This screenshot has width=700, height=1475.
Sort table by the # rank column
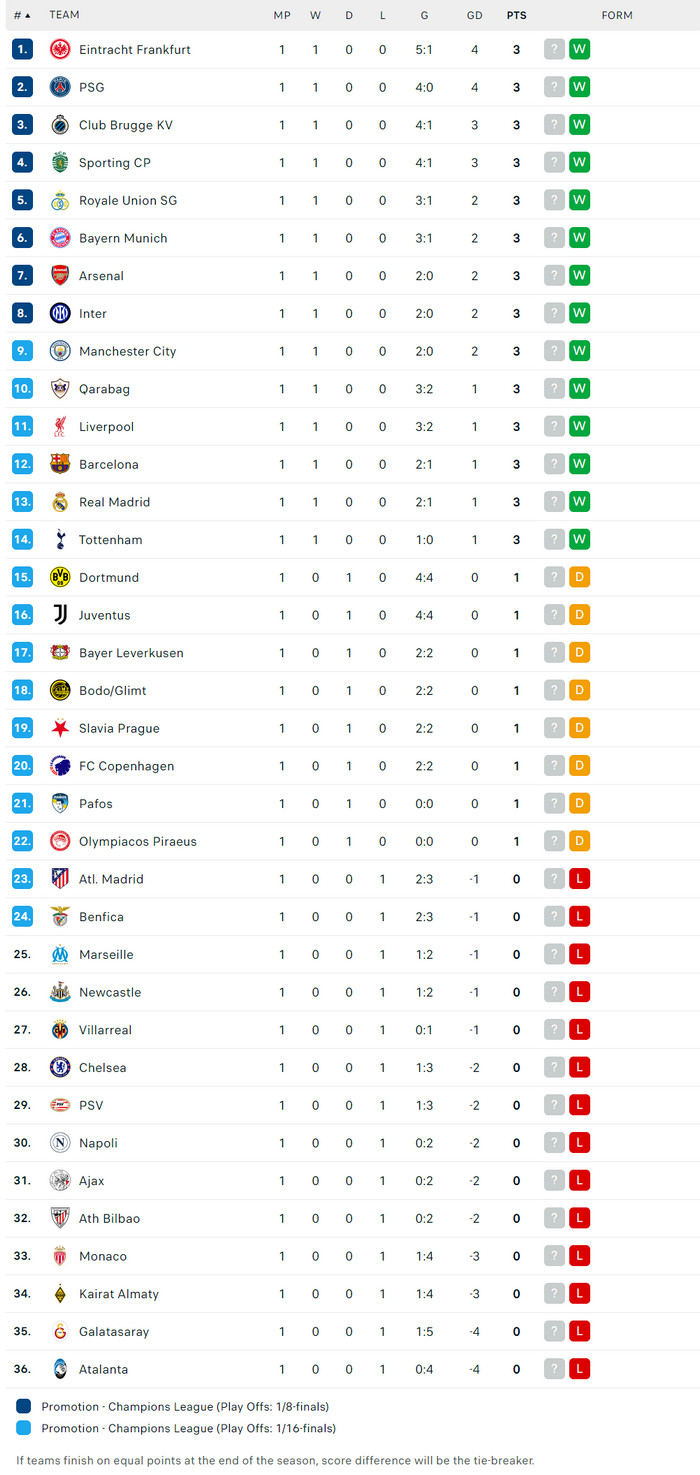(22, 15)
